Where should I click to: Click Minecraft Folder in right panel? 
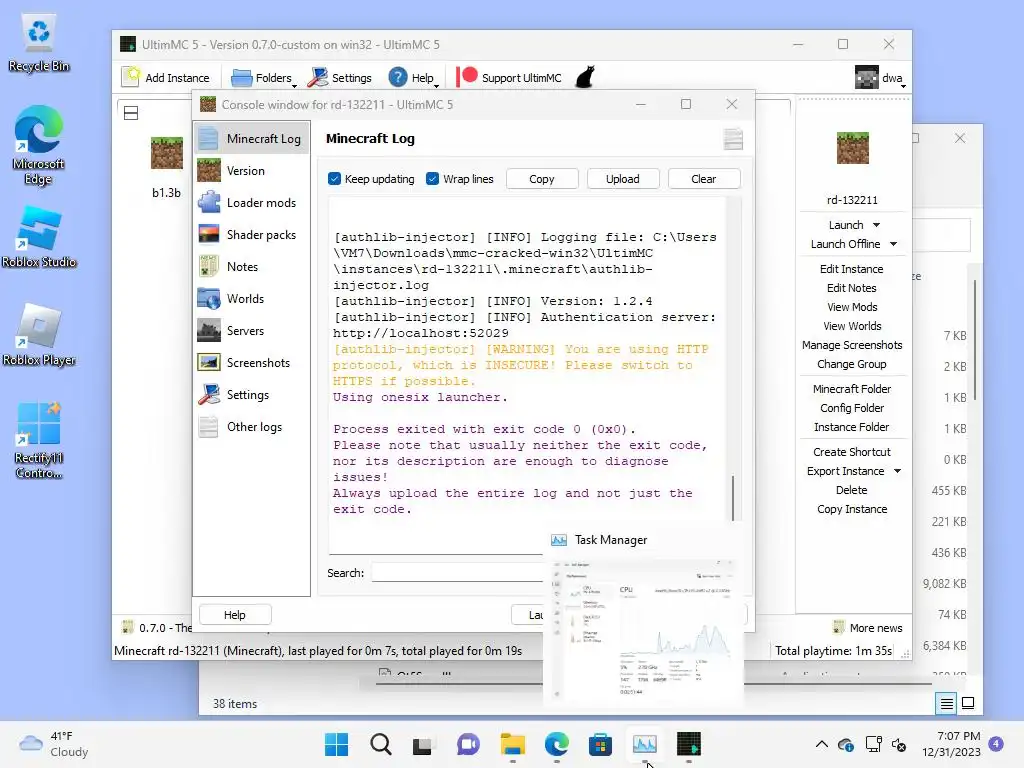point(852,389)
